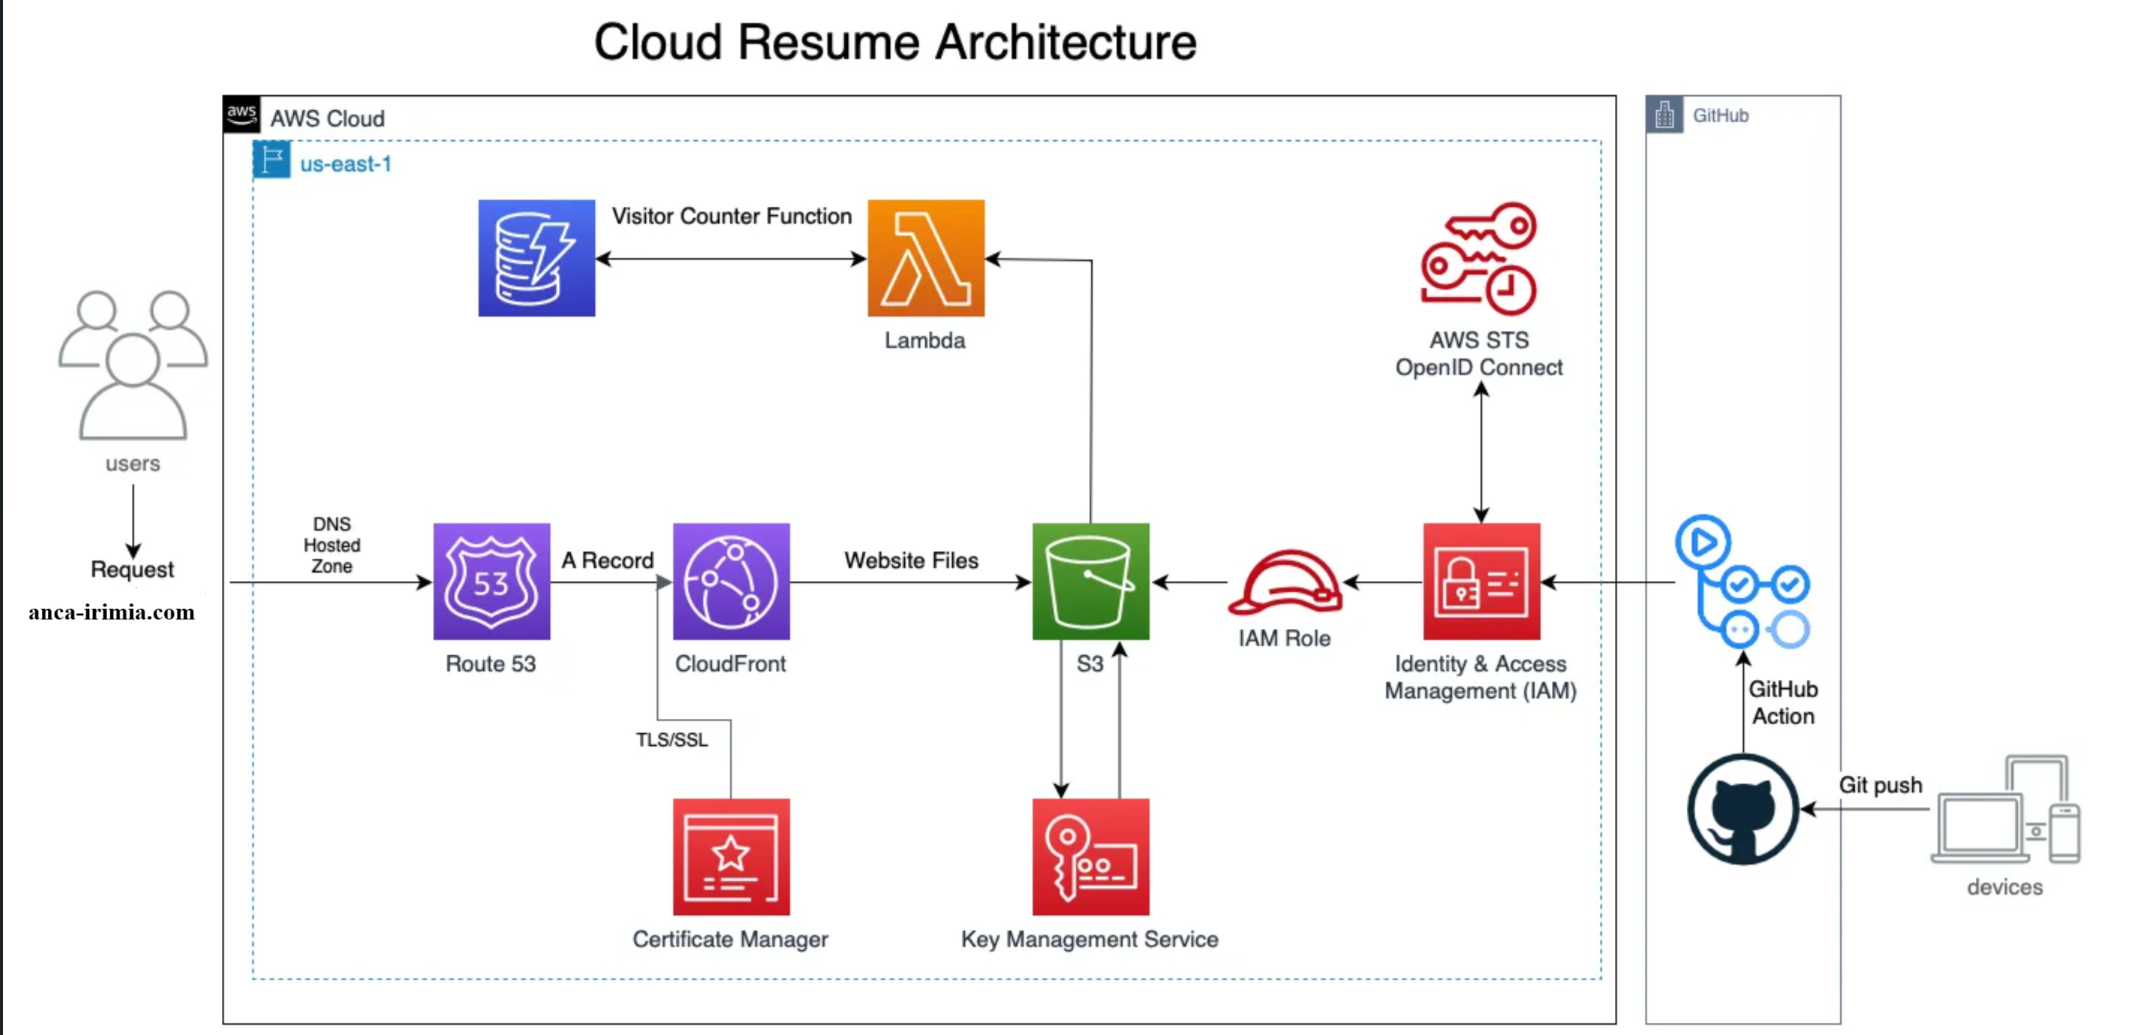Click the purple CloudFront globe icon
Viewport: 2131px width, 1035px height.
pyautogui.click(x=732, y=581)
